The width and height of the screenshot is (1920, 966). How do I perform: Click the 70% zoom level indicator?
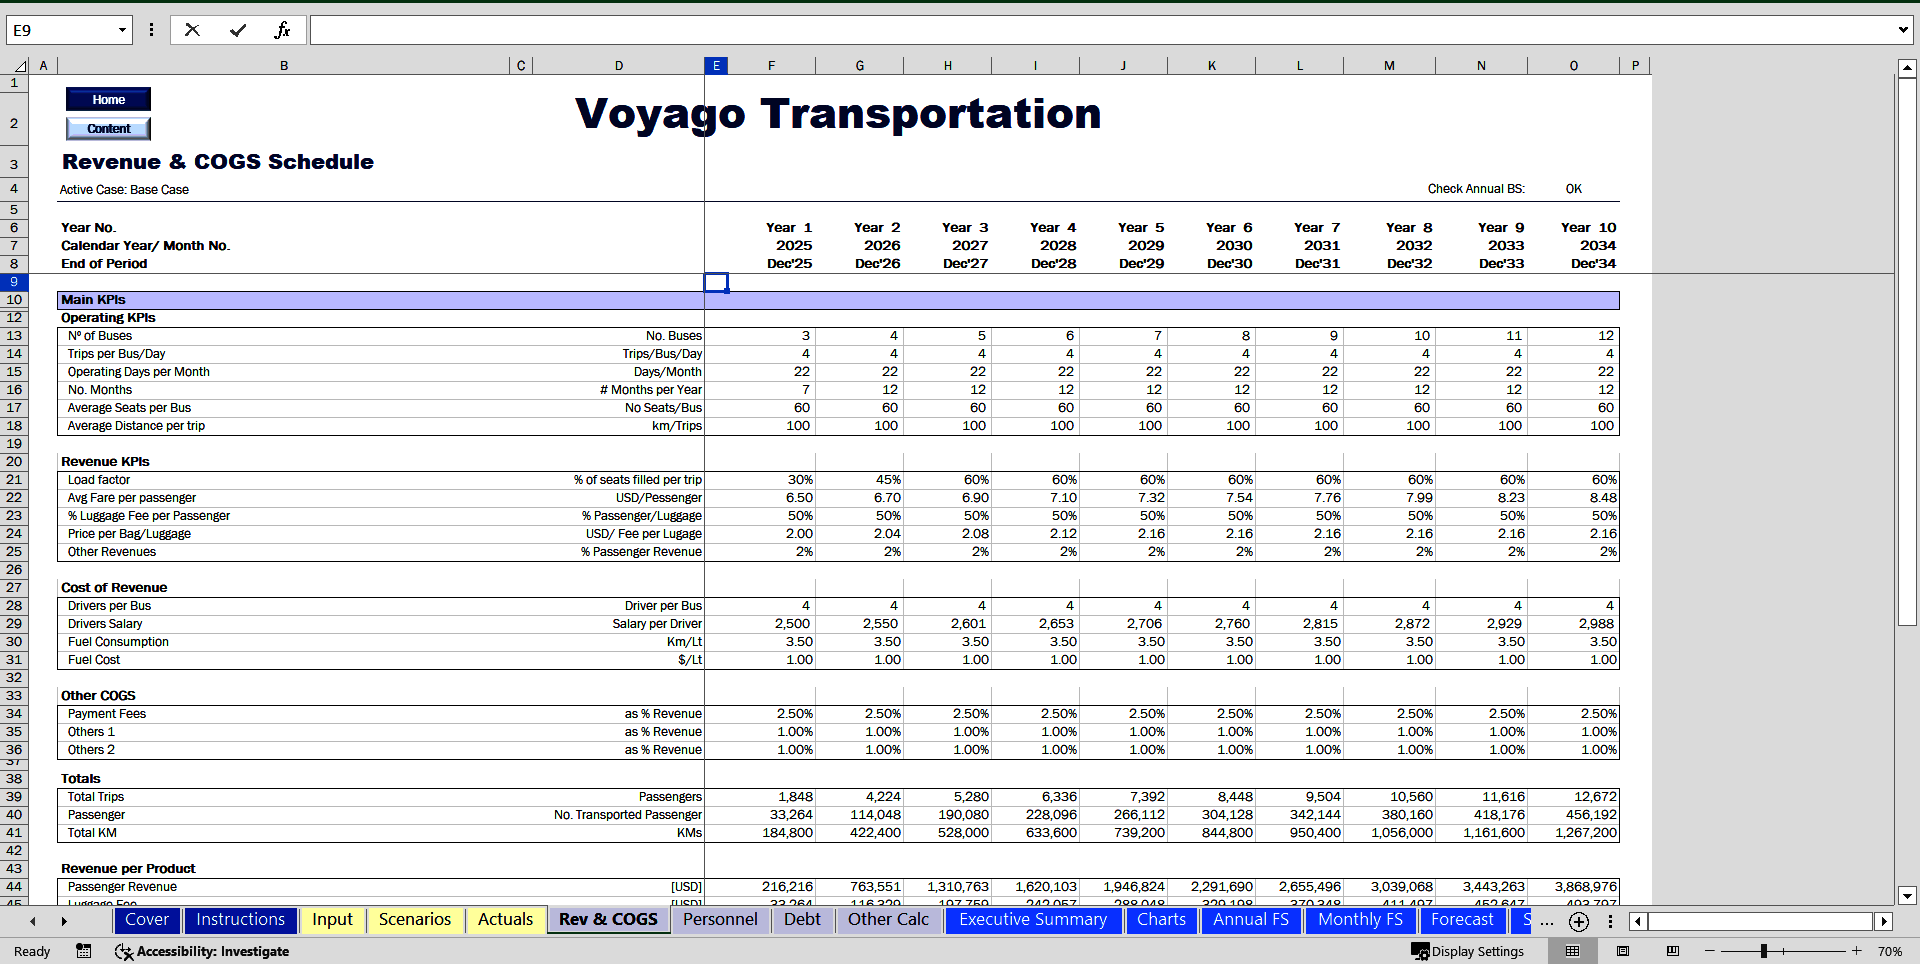click(x=1890, y=951)
